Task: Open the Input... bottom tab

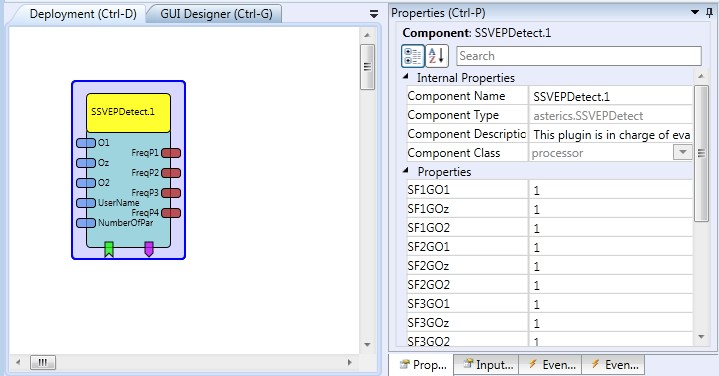Action: [x=487, y=365]
